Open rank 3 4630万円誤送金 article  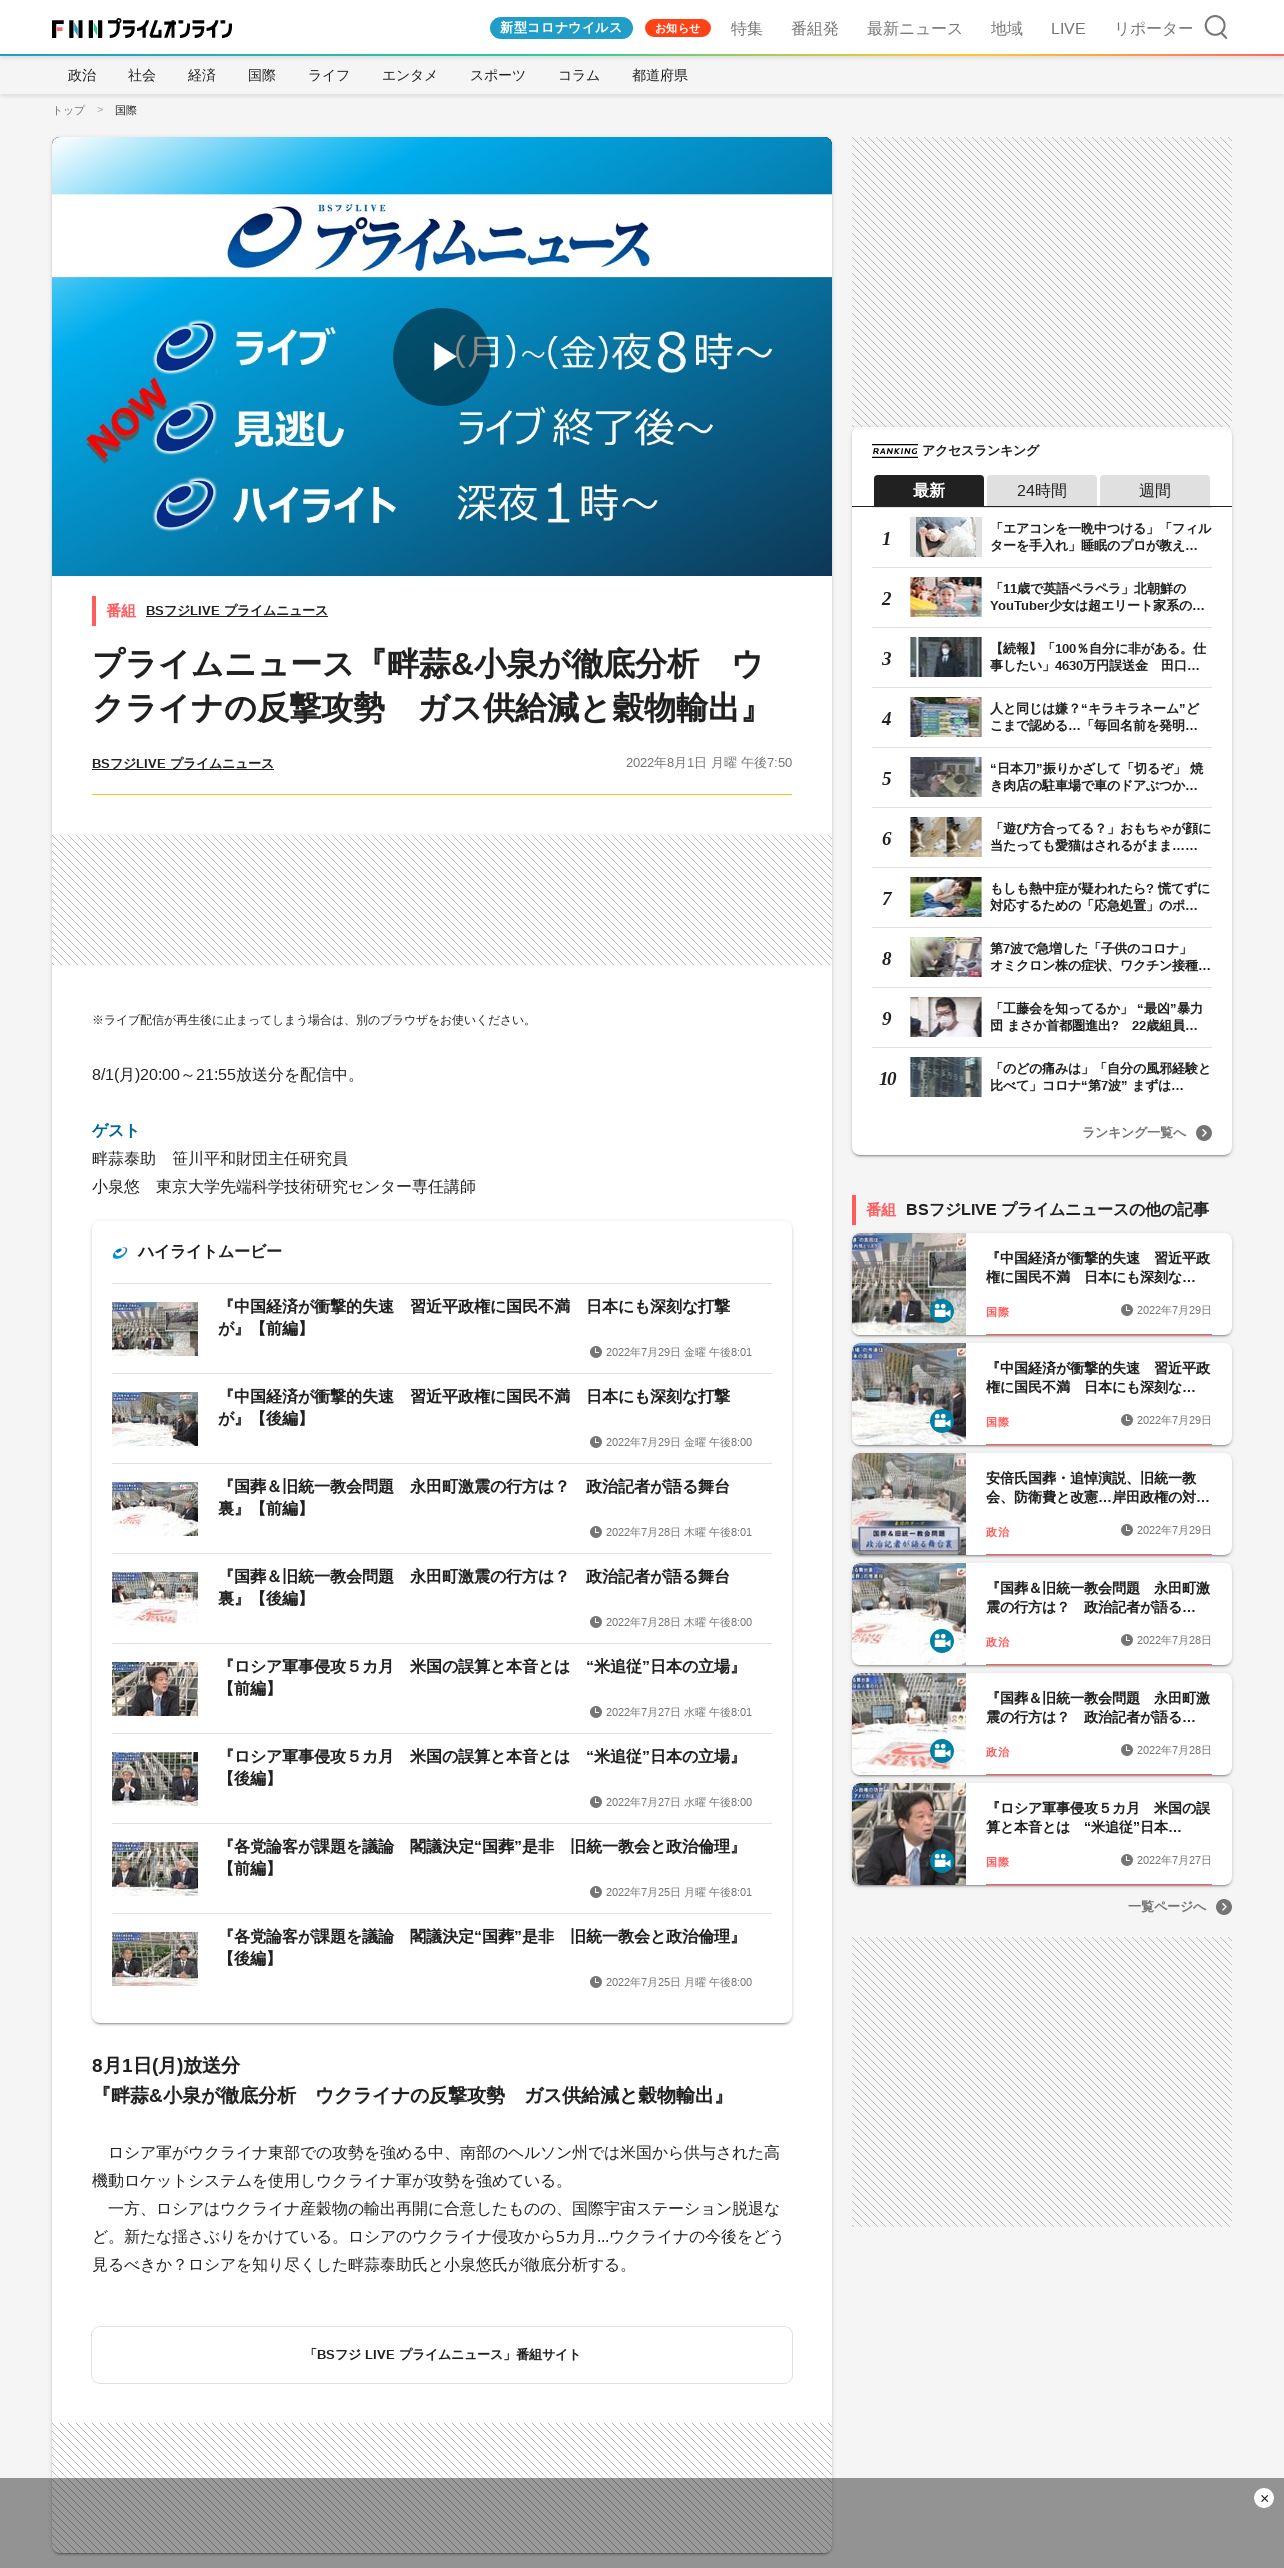[1042, 657]
